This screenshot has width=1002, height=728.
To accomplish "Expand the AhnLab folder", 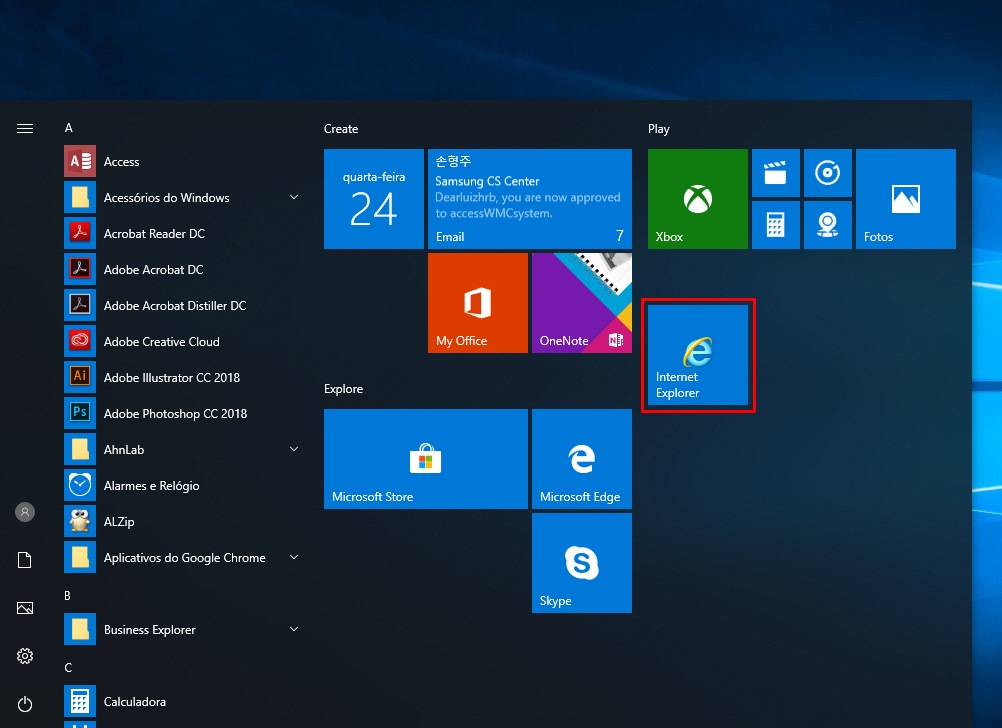I will tap(182, 450).
